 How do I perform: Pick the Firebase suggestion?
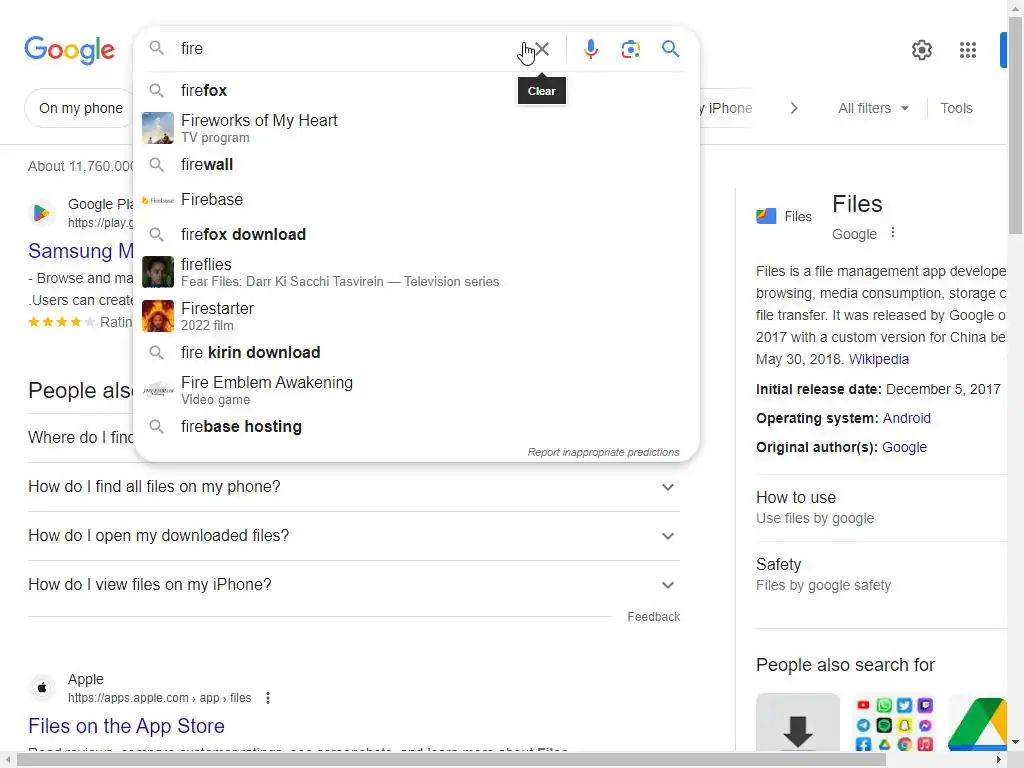click(416, 200)
